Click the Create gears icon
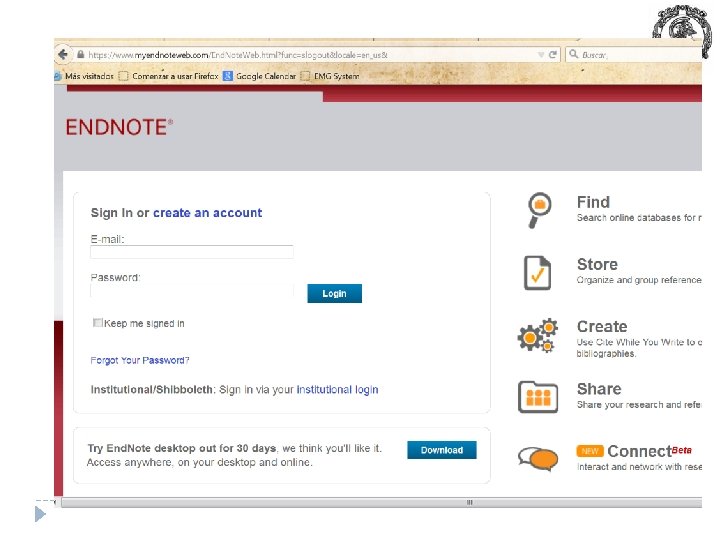This screenshot has width=720, height=540. pos(538,336)
